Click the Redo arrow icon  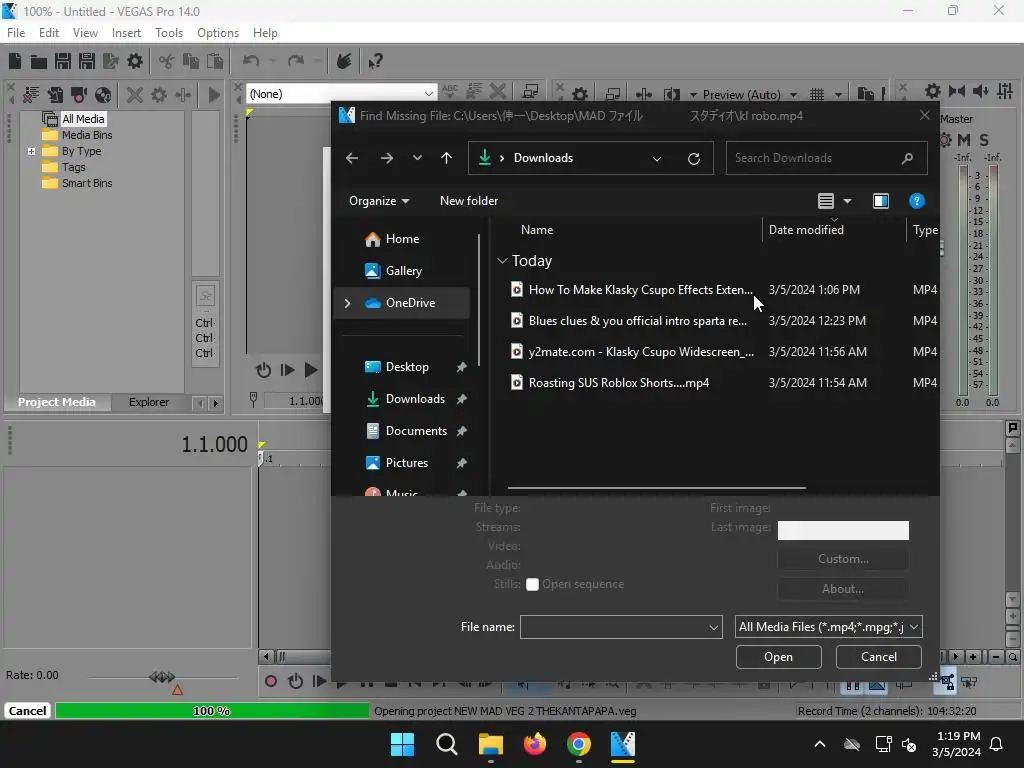pyautogui.click(x=296, y=61)
